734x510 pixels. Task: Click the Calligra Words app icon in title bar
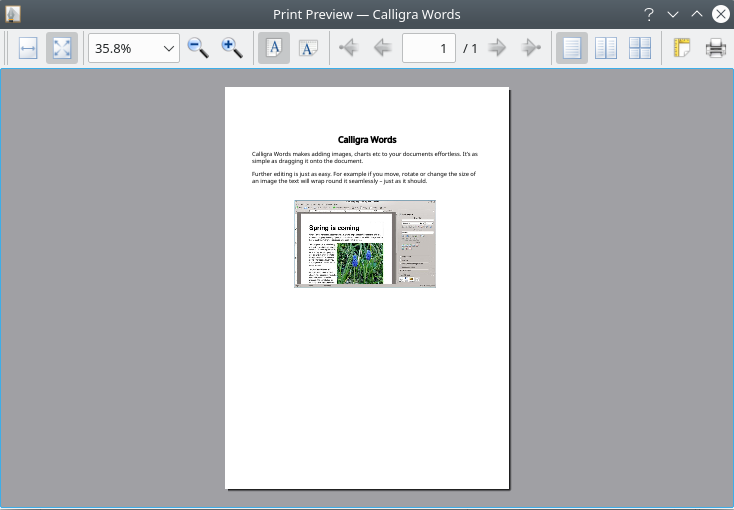13,14
